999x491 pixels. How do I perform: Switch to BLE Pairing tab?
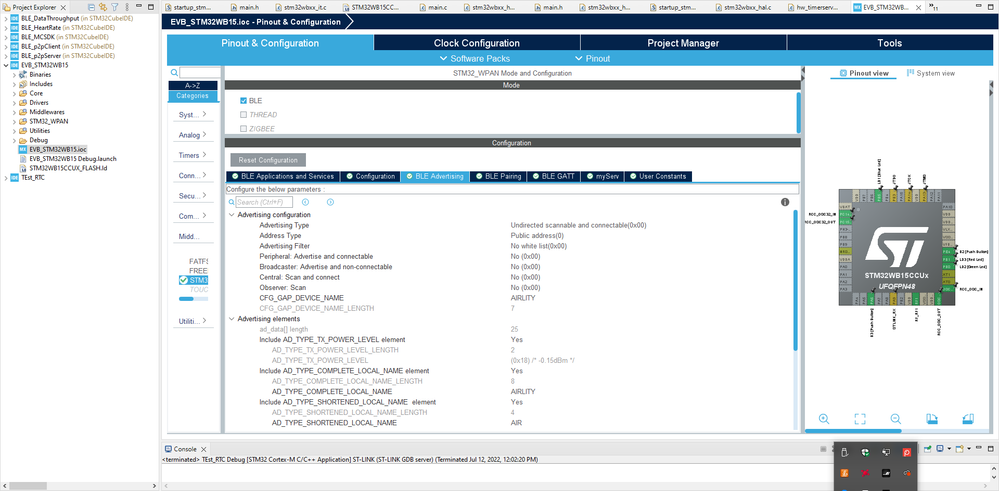click(498, 176)
